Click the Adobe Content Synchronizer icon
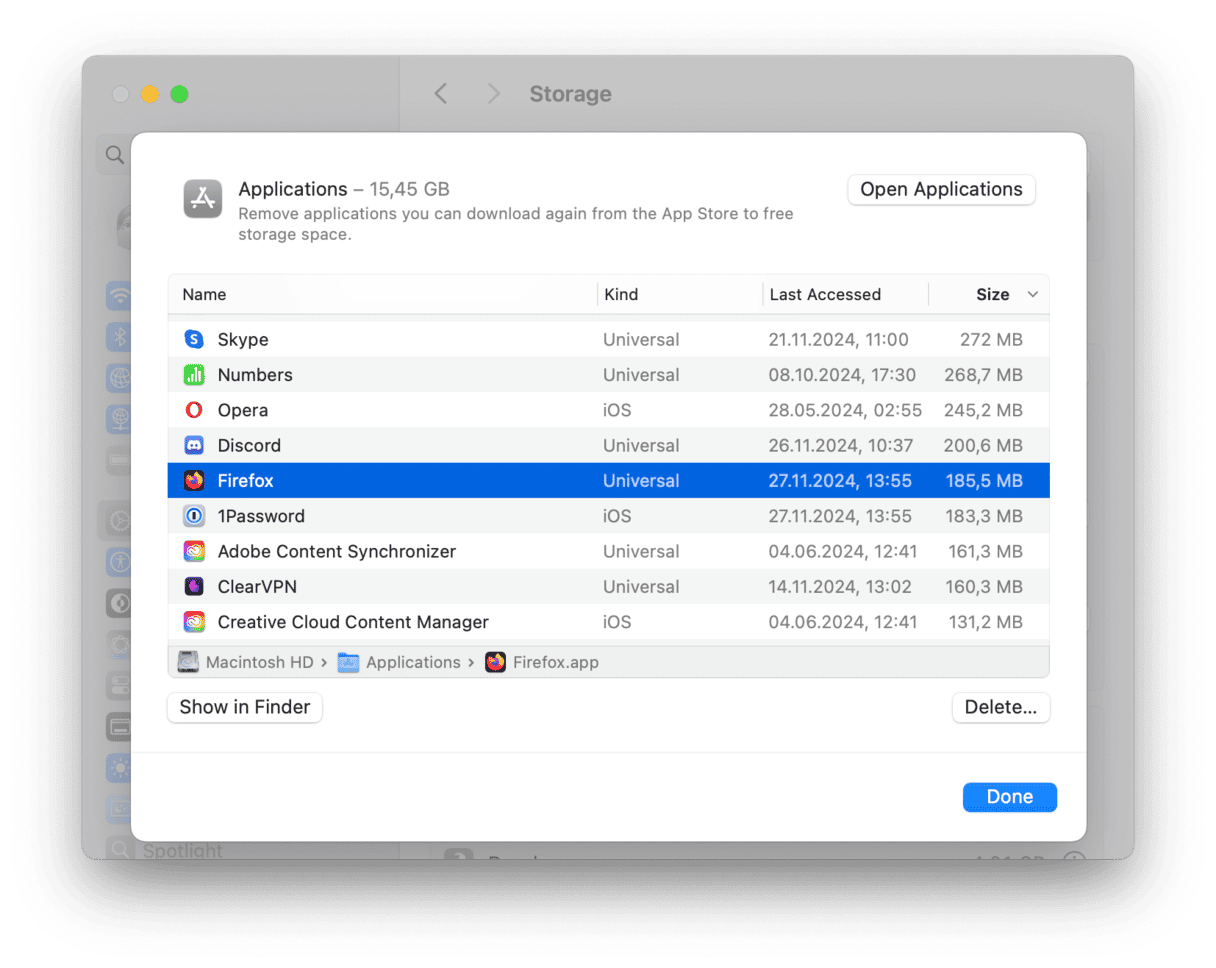 coord(194,552)
